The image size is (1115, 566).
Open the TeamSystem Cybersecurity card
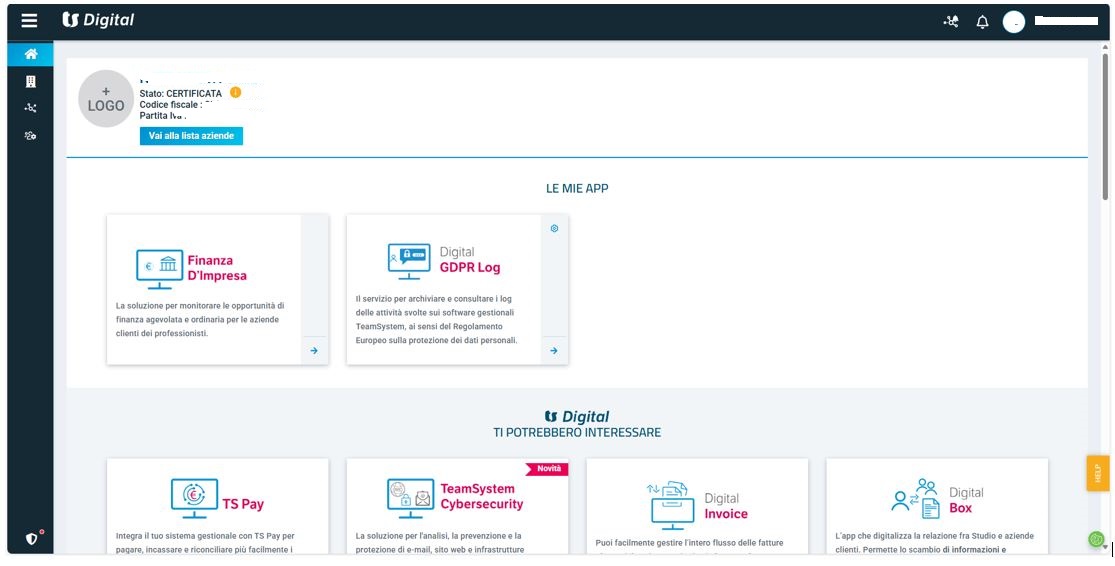coord(457,505)
